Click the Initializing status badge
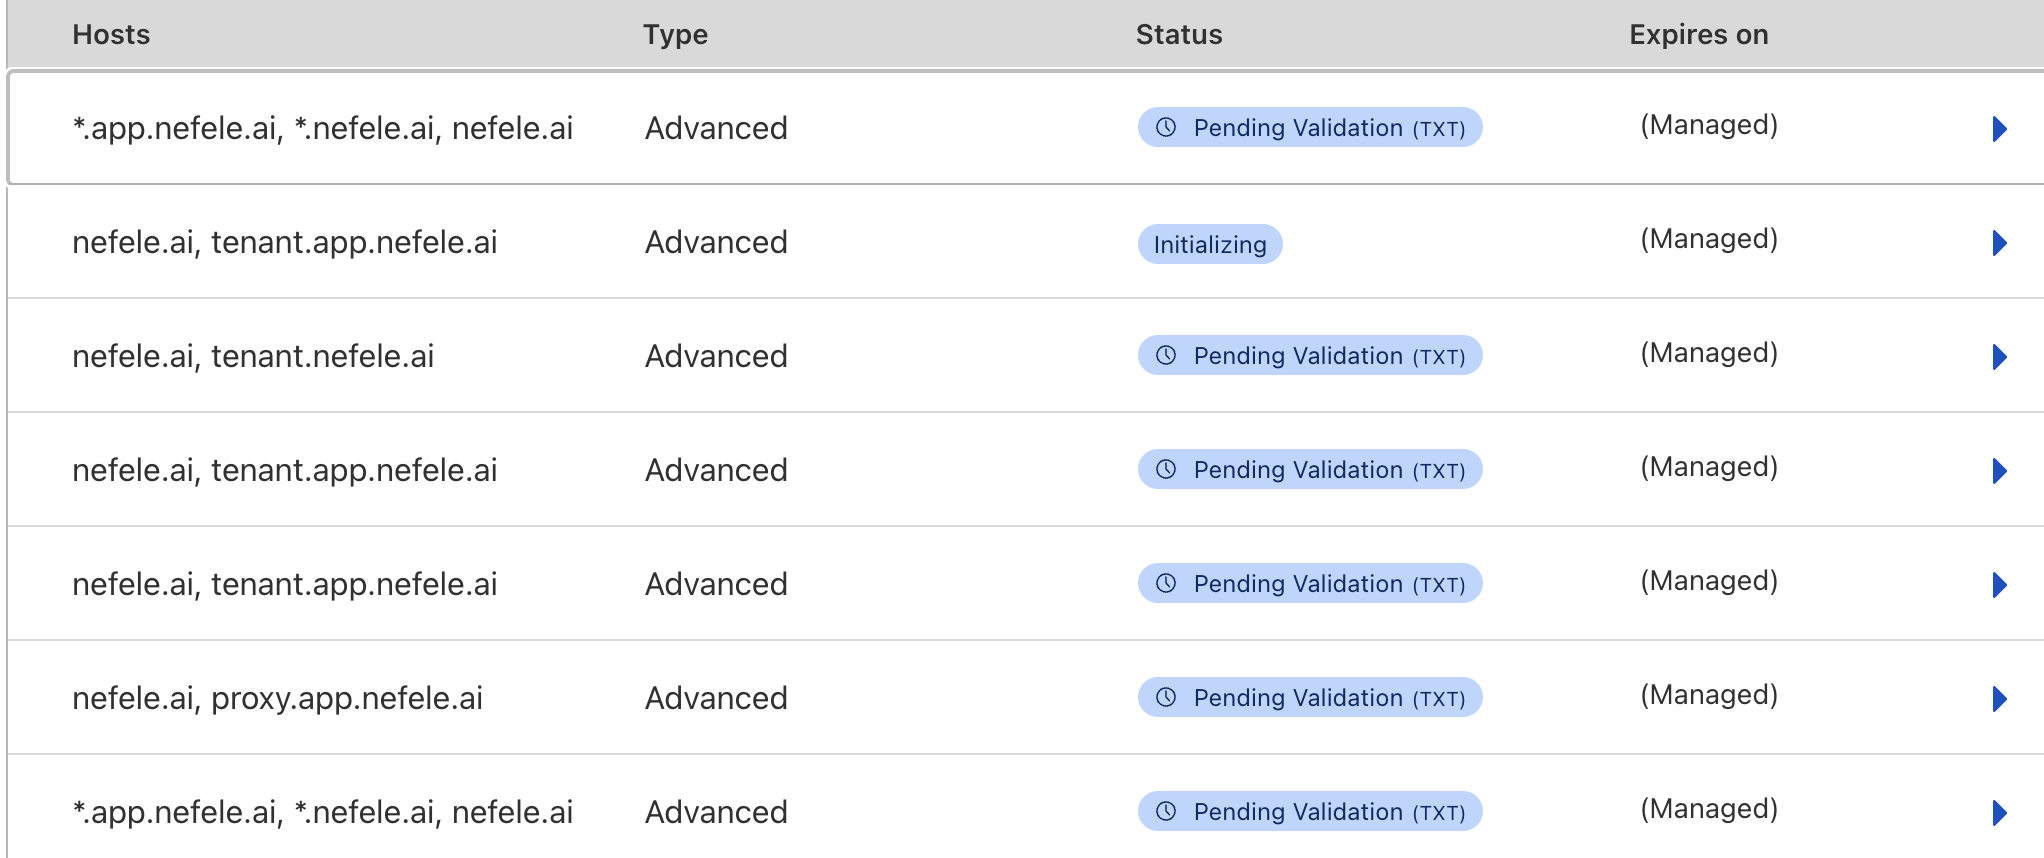 tap(1209, 243)
